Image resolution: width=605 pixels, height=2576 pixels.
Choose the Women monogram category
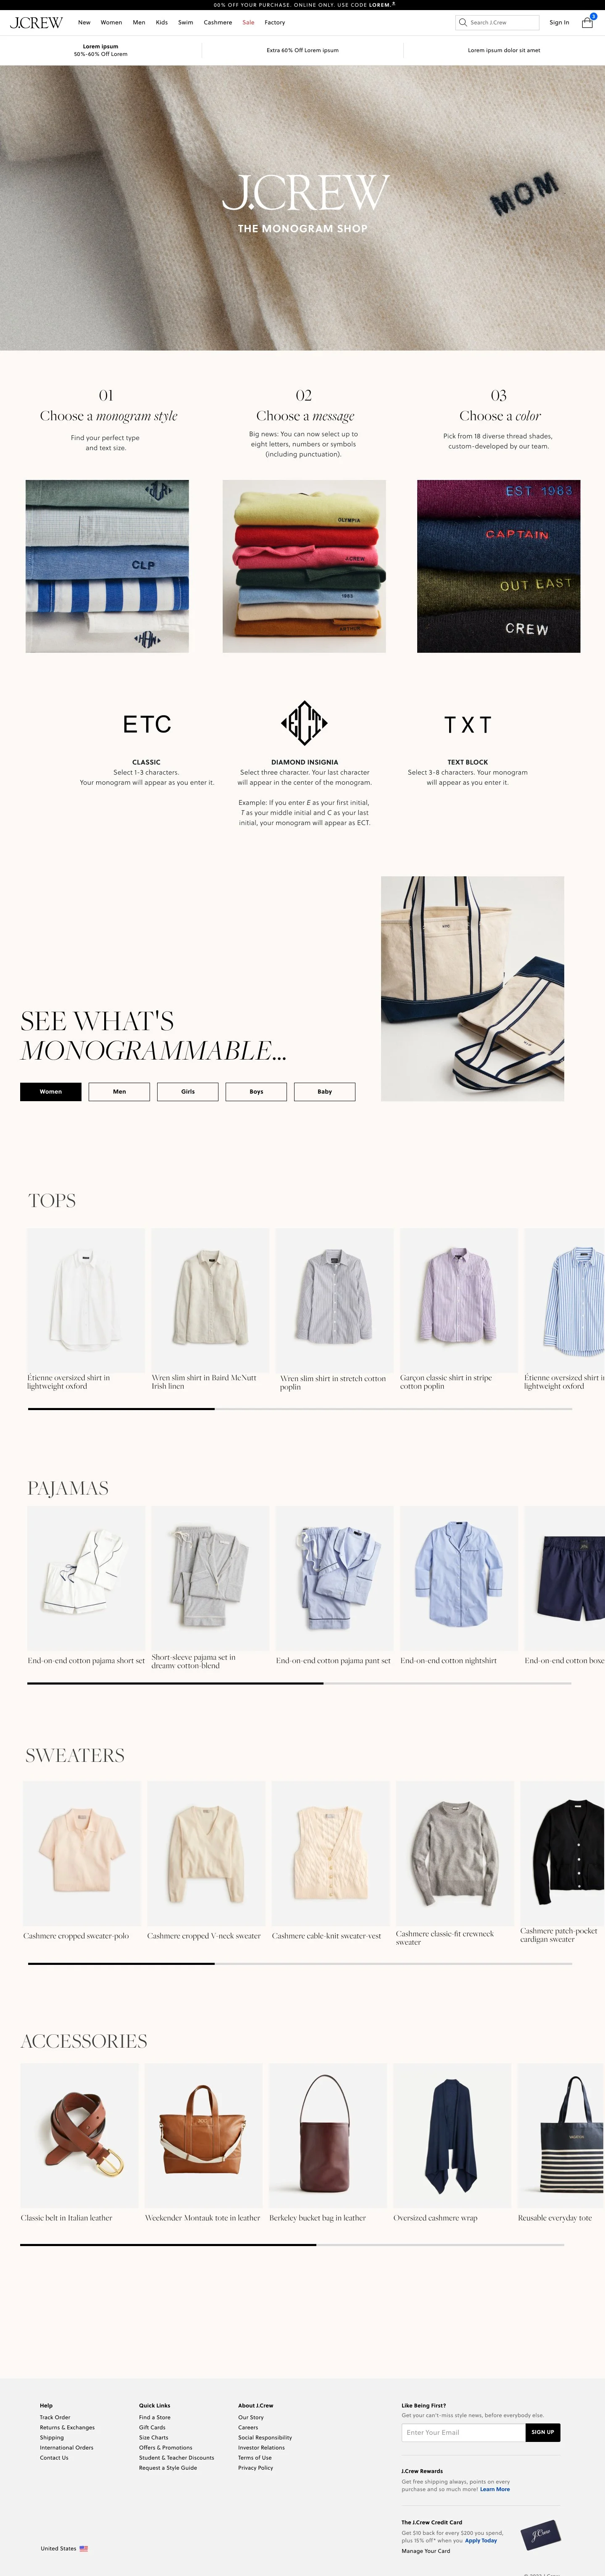coord(51,1091)
